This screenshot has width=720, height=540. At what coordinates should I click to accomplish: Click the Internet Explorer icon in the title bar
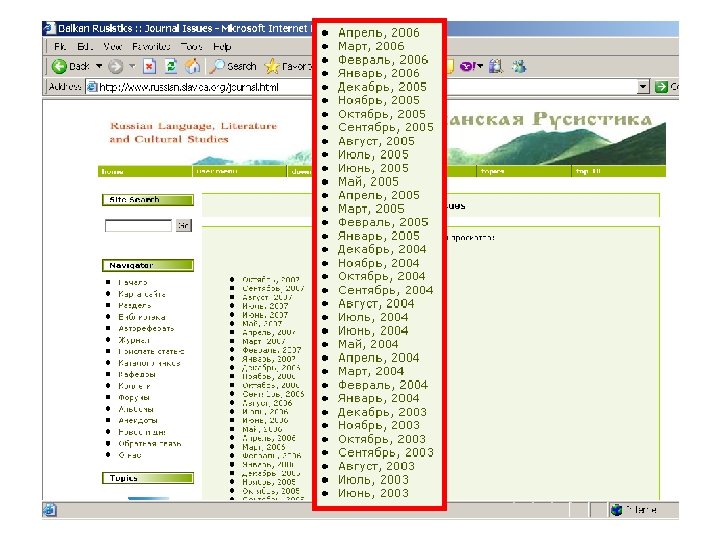pyautogui.click(x=50, y=28)
